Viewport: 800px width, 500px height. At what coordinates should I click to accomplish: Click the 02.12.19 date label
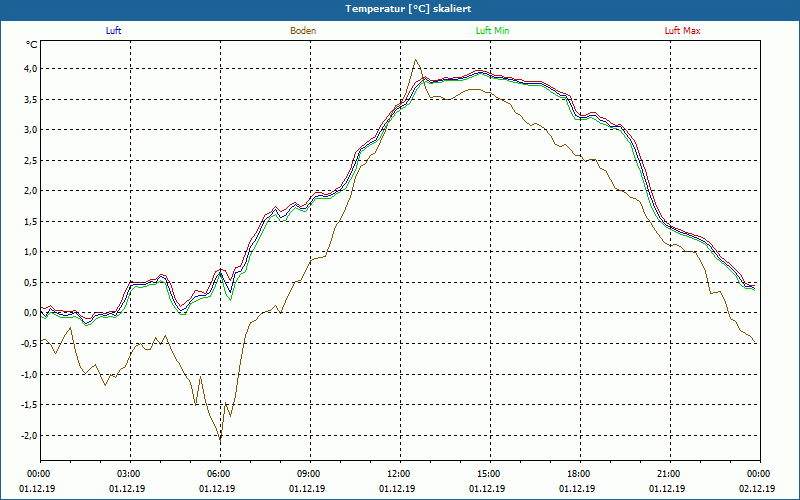click(757, 489)
